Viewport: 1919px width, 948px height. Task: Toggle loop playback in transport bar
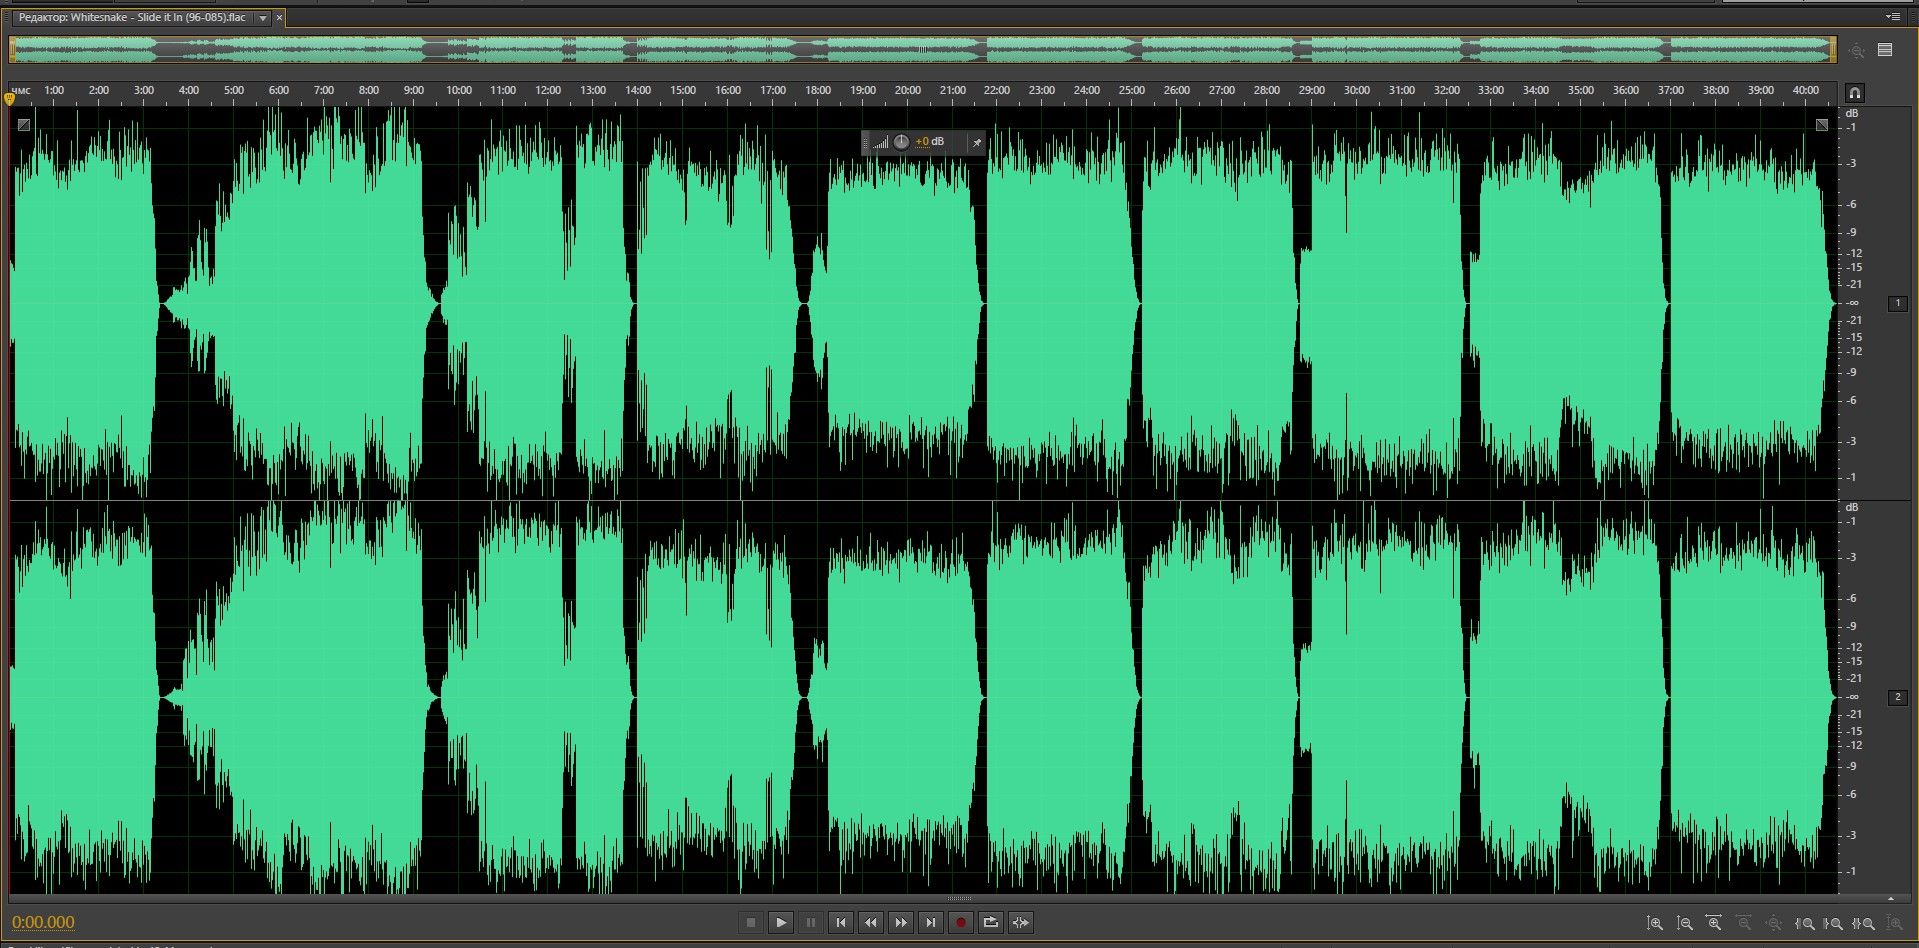point(990,922)
